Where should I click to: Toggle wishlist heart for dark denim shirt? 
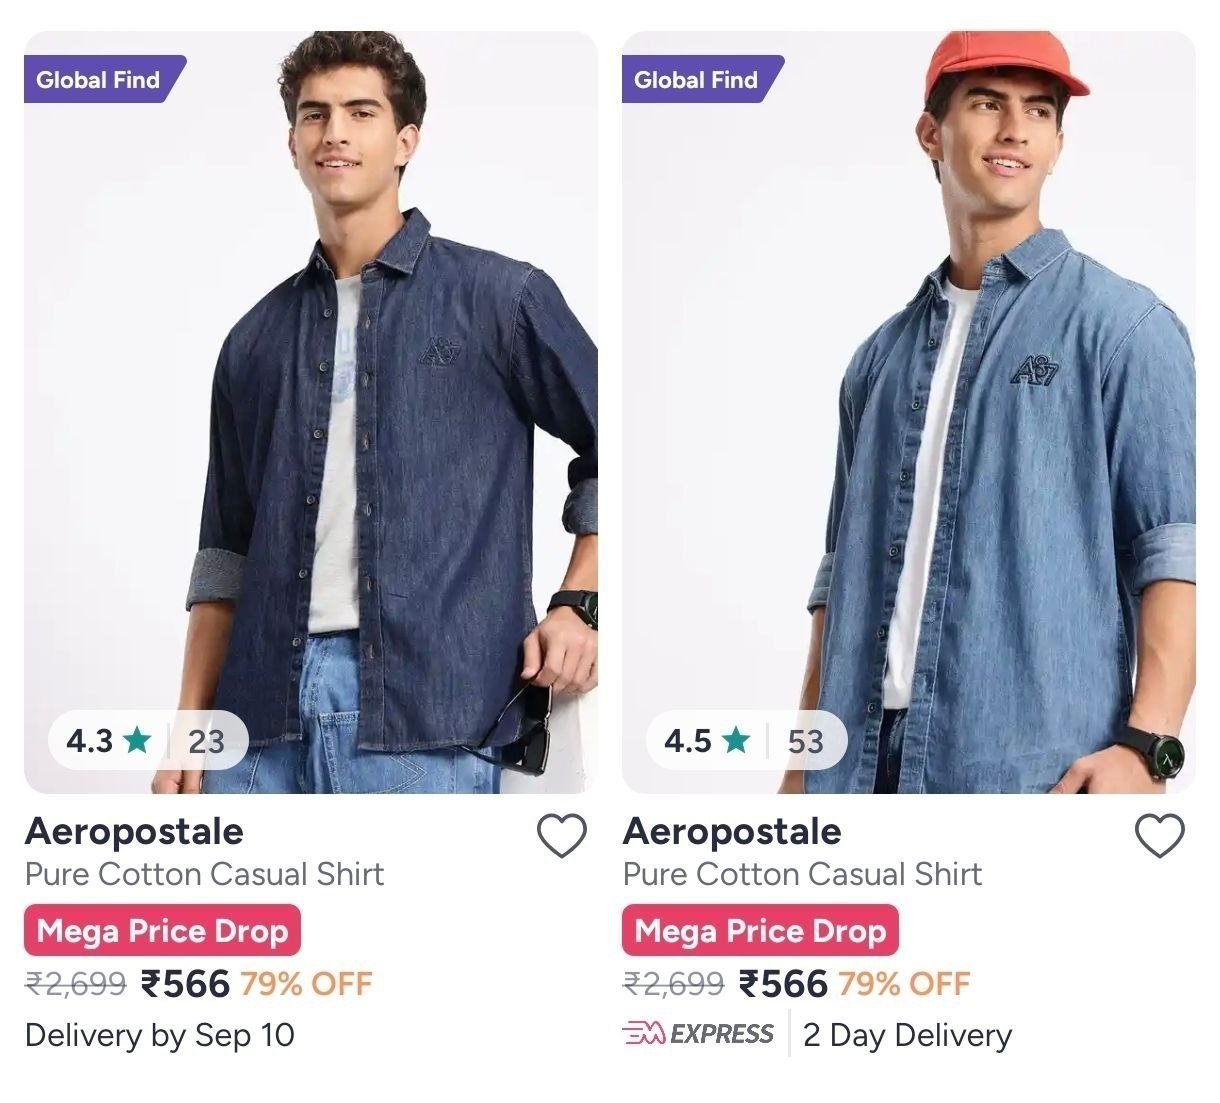tap(562, 836)
